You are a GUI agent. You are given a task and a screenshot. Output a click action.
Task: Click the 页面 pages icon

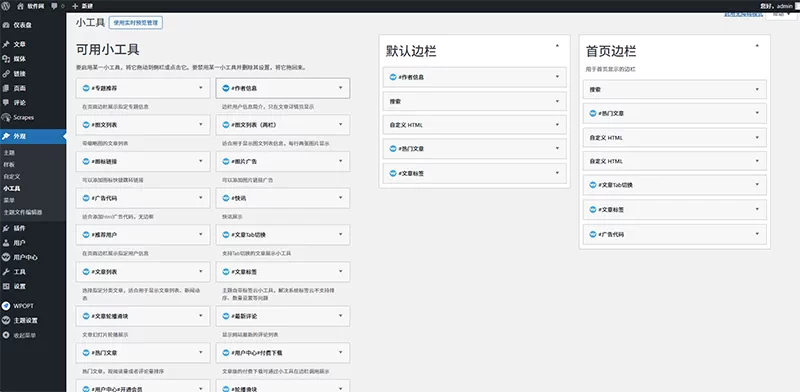[x=6, y=88]
